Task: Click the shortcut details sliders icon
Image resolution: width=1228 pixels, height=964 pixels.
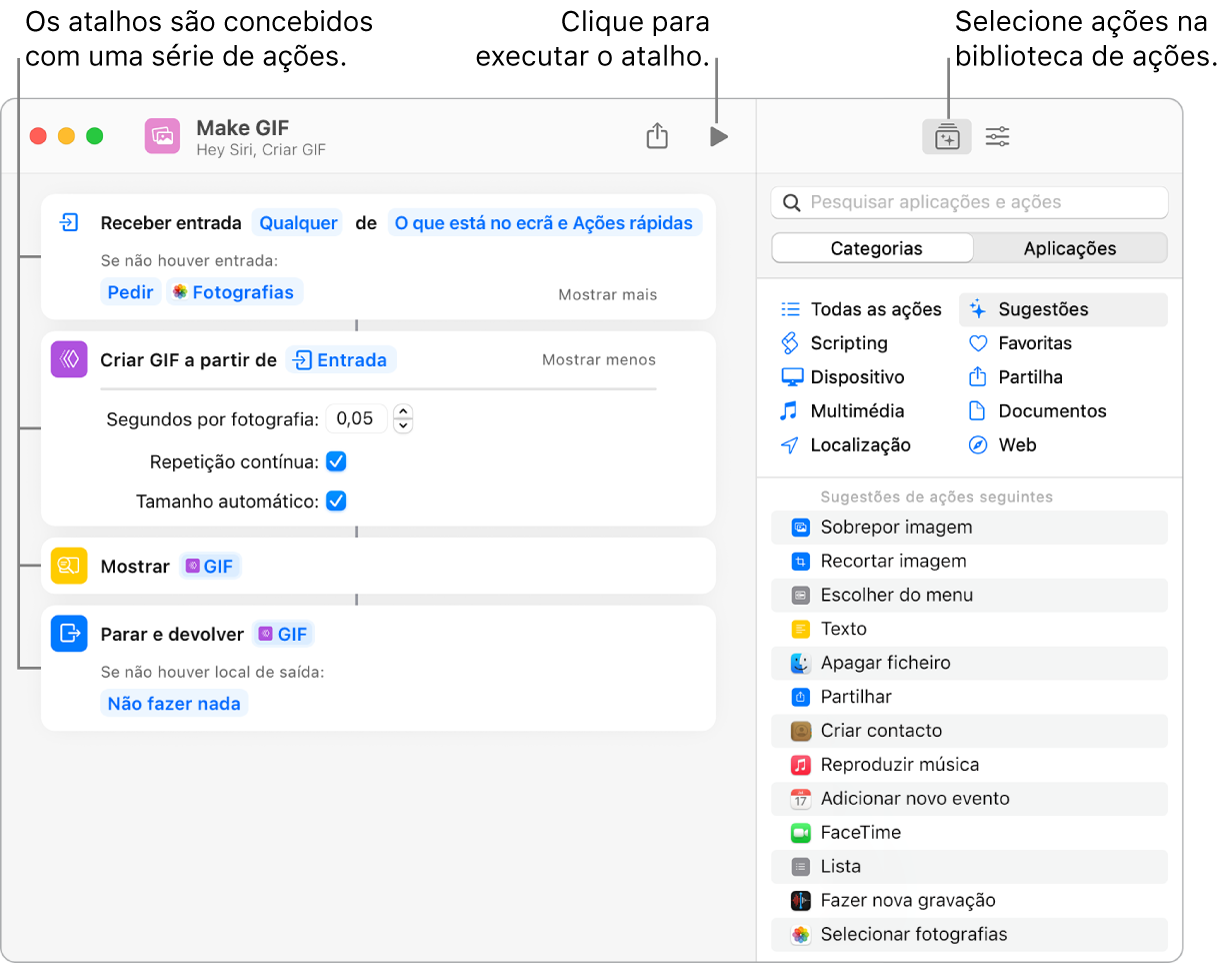Action: 996,136
